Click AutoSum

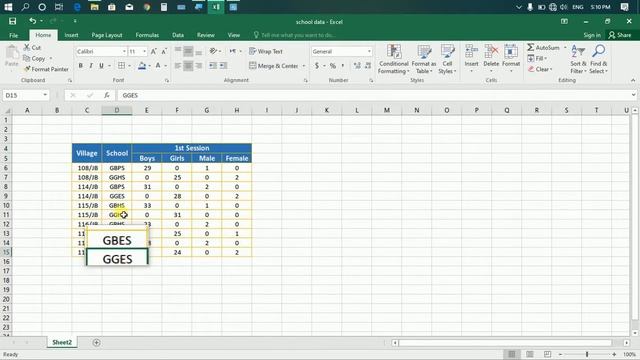point(543,47)
